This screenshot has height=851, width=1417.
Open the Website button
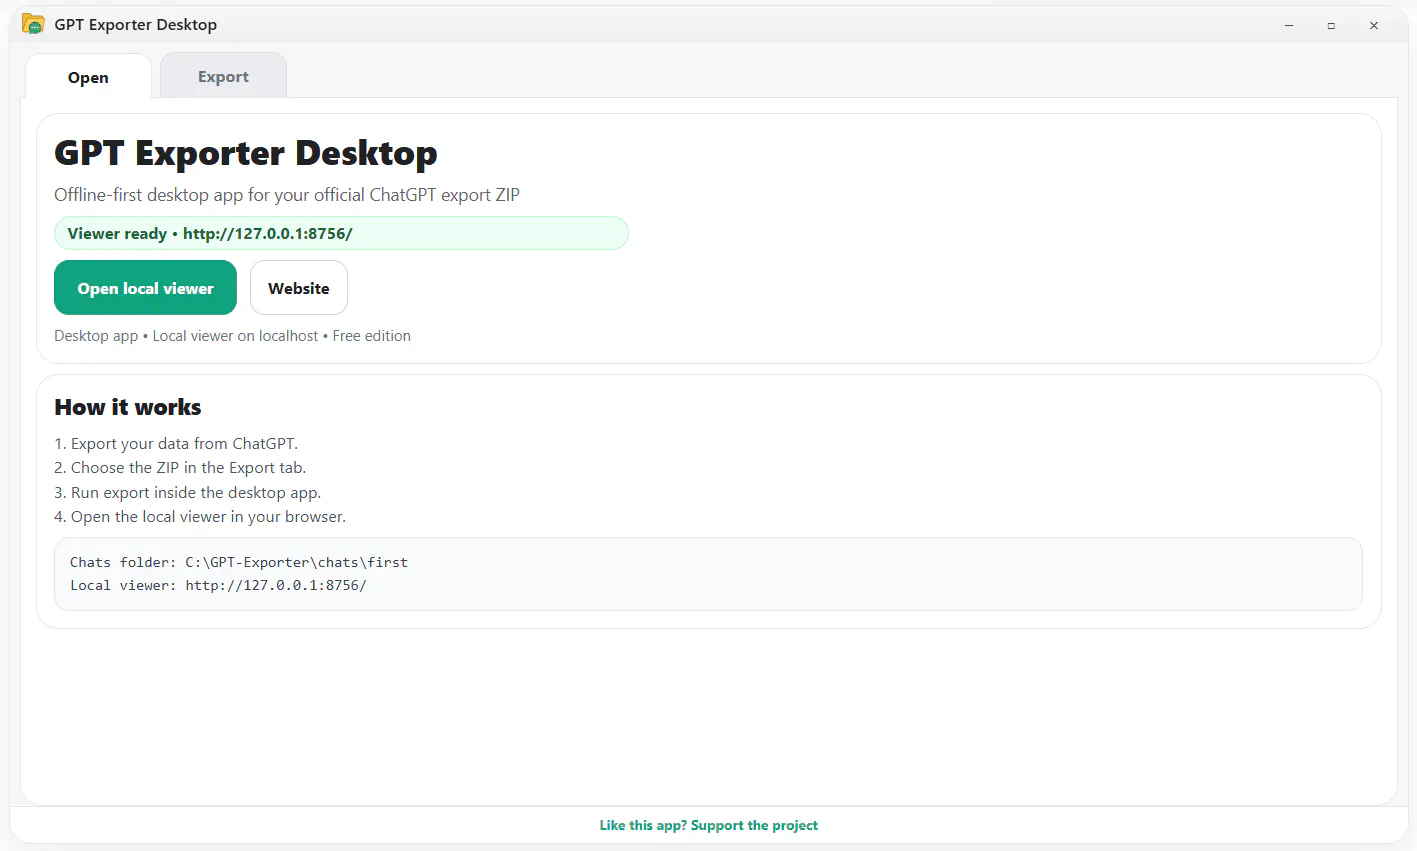tap(299, 288)
